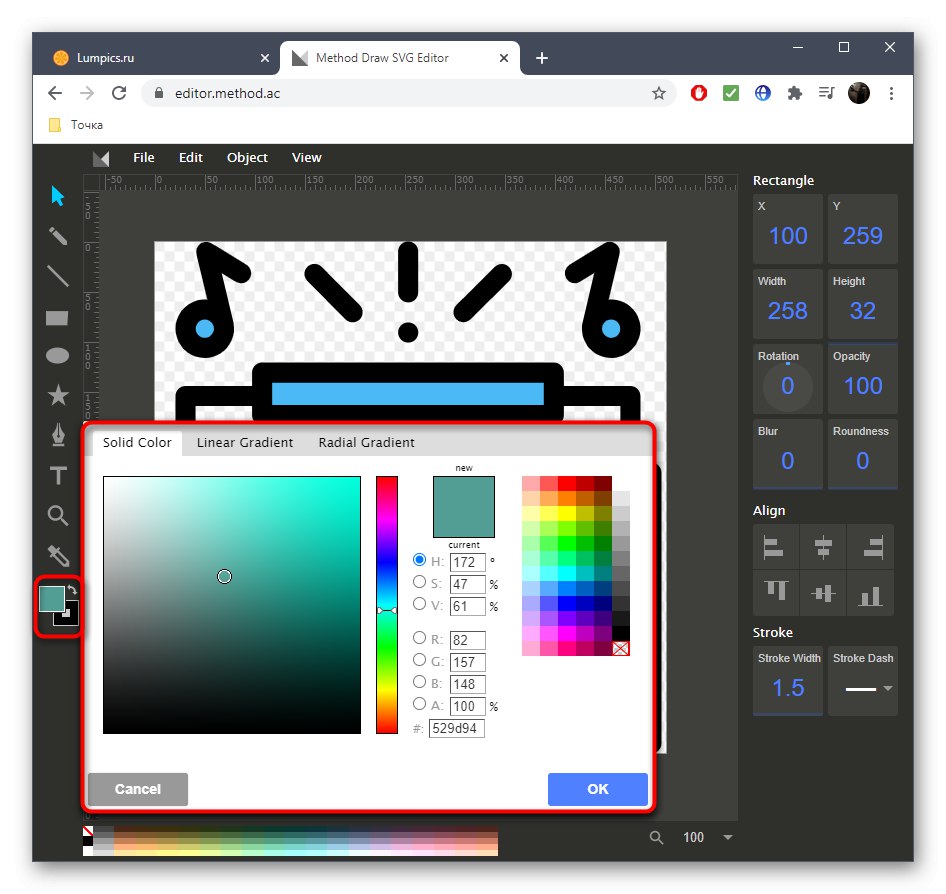Open the zoom level dropdown arrow
Viewport: 946px width, 894px height.
tap(728, 837)
